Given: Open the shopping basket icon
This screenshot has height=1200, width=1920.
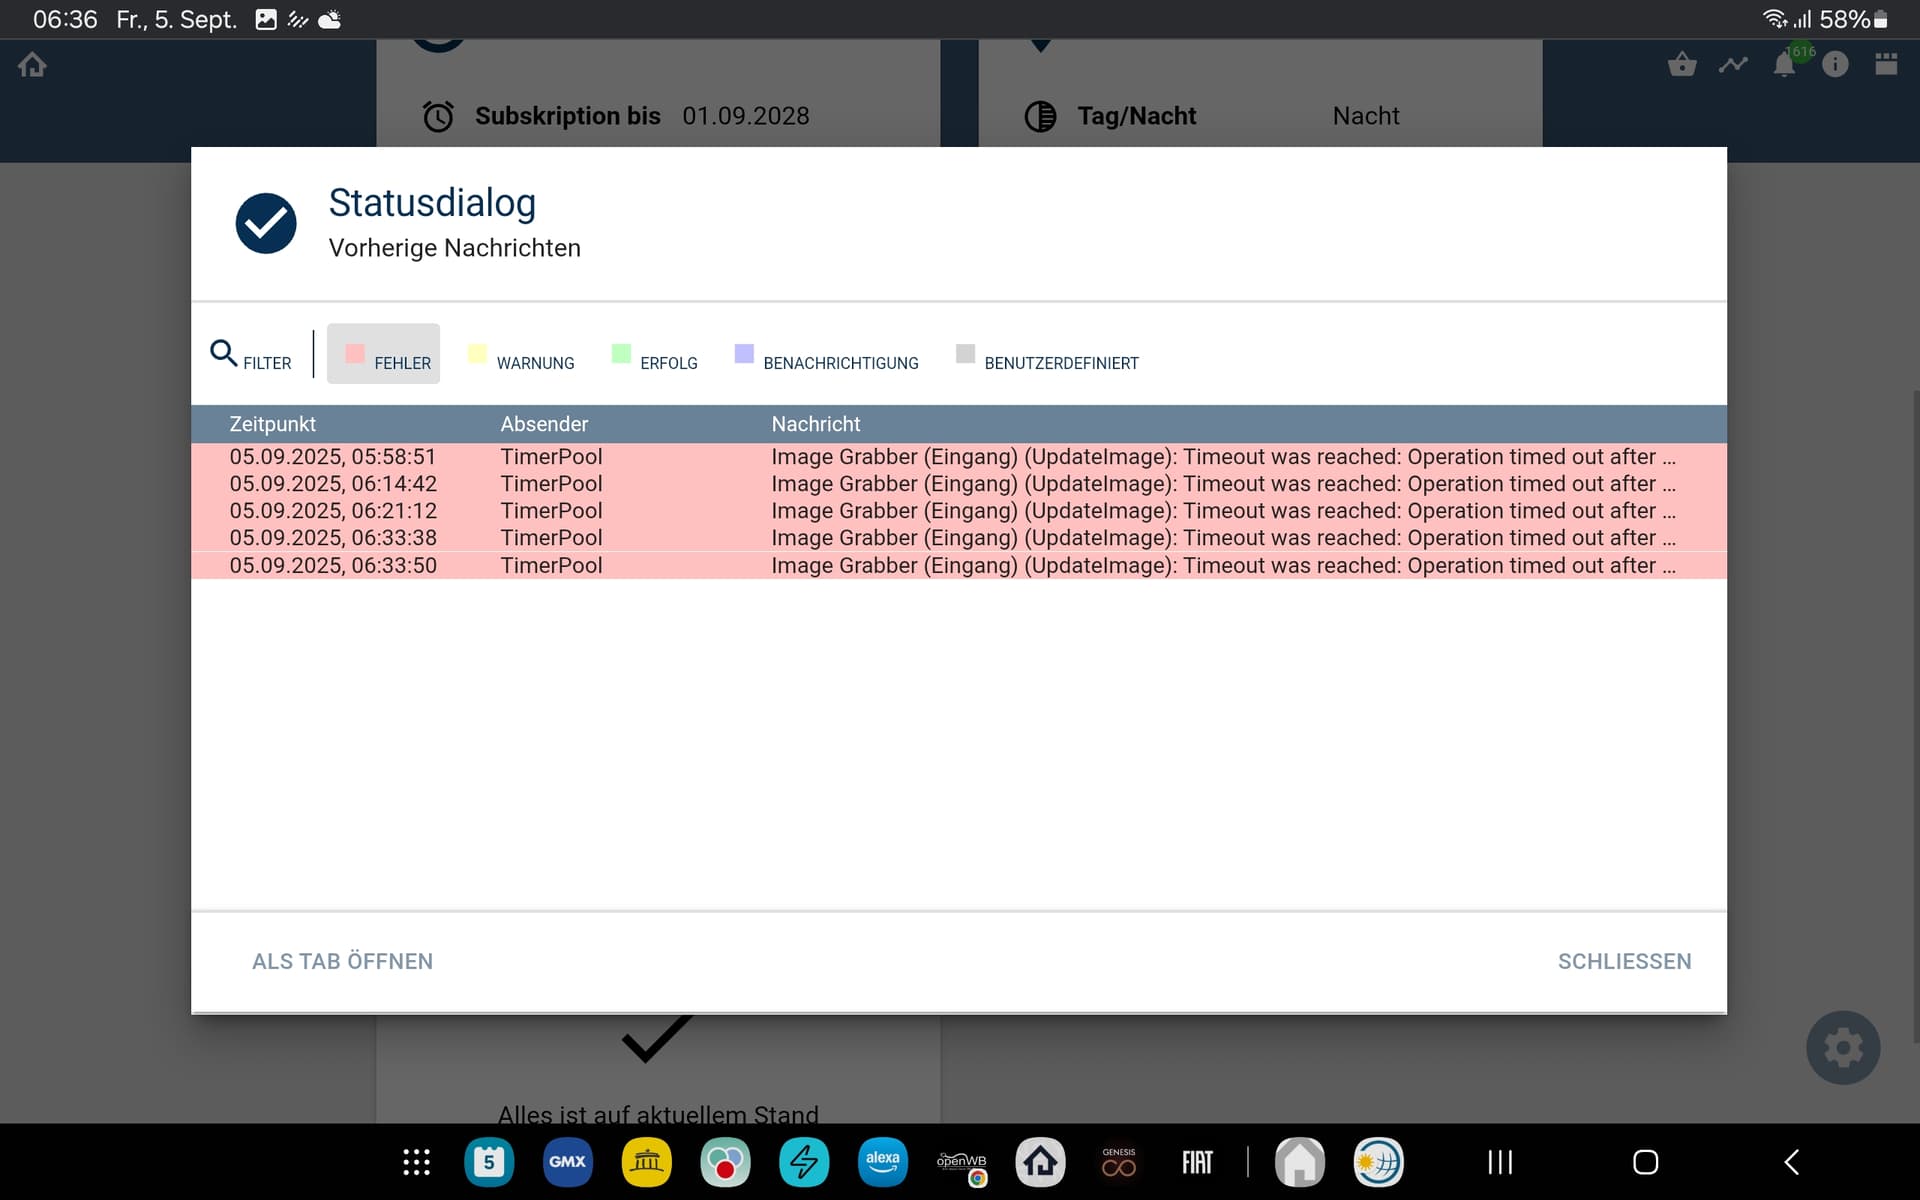Looking at the screenshot, I should click(x=1682, y=65).
